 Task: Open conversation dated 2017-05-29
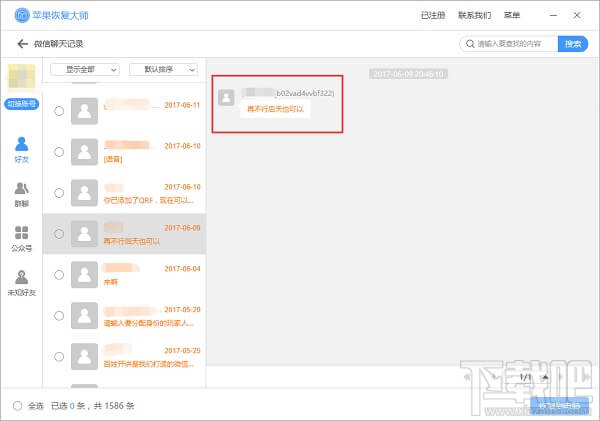coord(124,316)
